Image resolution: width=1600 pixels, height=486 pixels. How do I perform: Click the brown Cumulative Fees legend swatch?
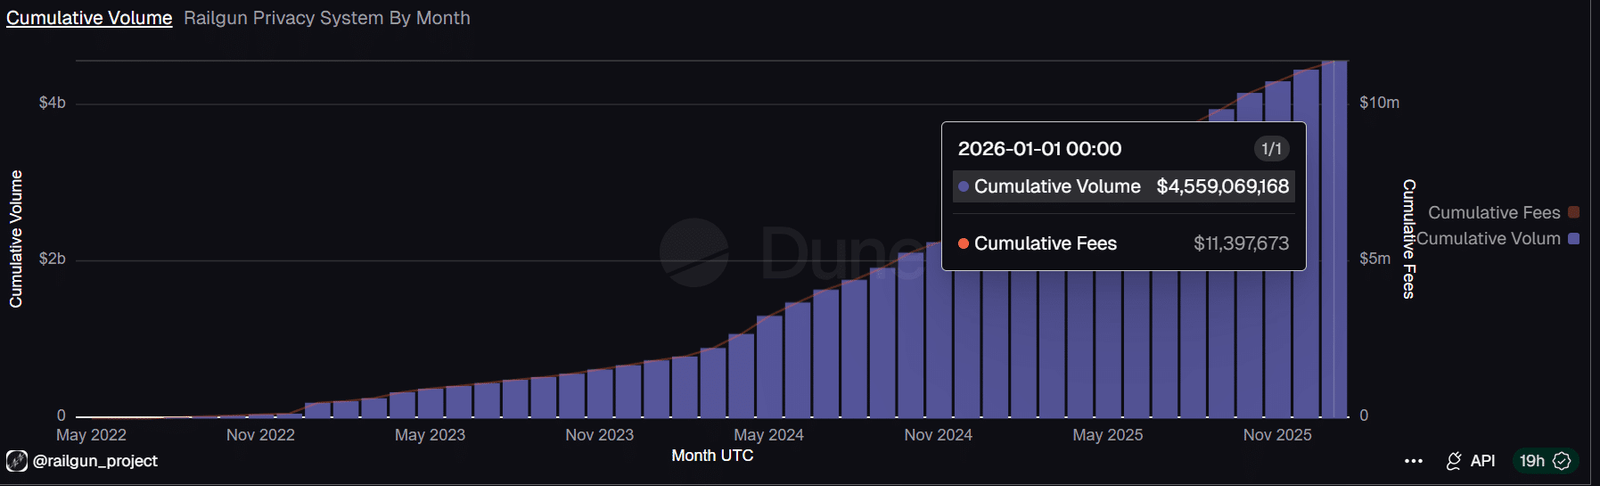click(x=1574, y=212)
